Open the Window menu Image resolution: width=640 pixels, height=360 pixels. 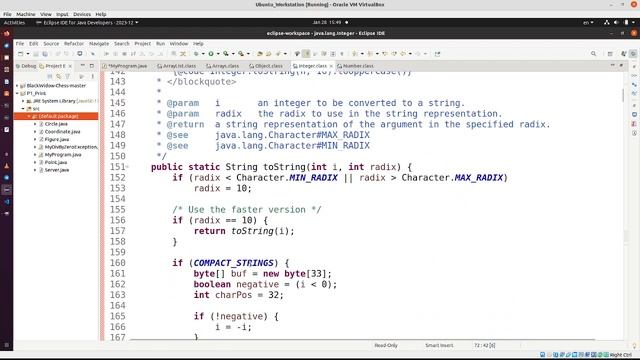click(x=179, y=43)
